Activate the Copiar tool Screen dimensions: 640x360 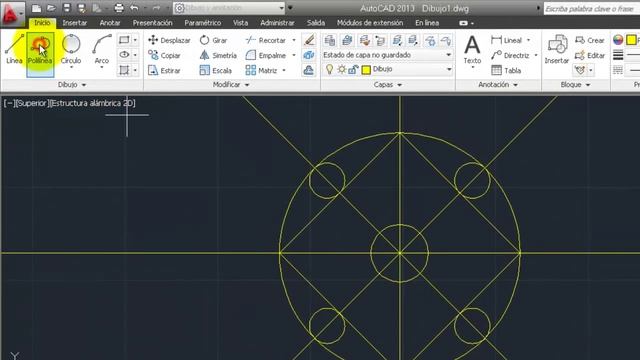(x=164, y=55)
